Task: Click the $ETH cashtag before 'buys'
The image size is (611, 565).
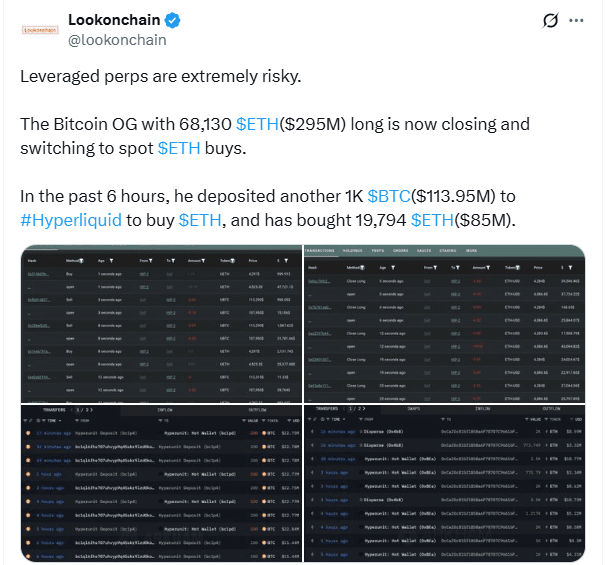Action: click(179, 148)
